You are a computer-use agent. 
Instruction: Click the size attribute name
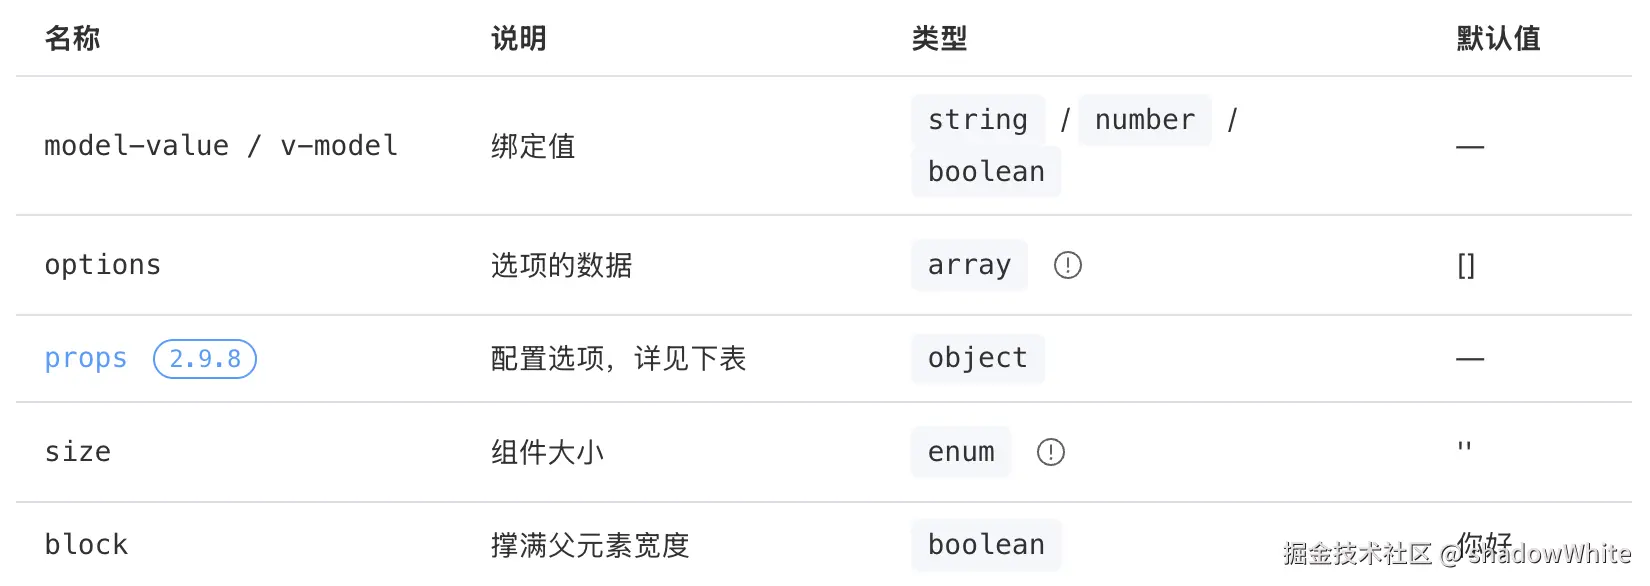click(77, 452)
